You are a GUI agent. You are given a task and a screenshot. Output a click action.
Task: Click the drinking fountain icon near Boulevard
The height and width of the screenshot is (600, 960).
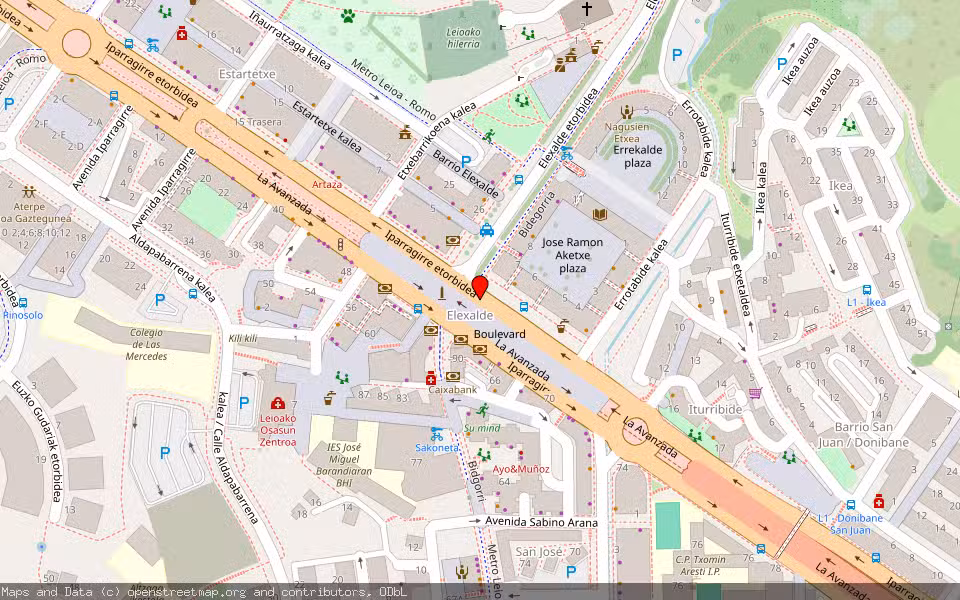point(563,326)
